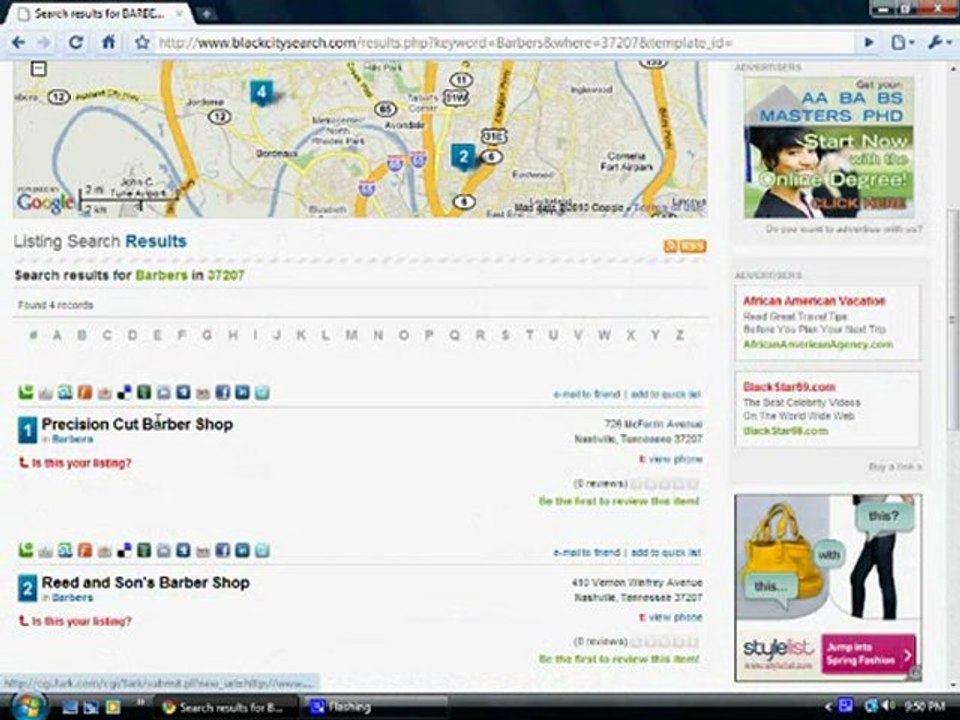Click 'Do you want to advertise with us?'
The height and width of the screenshot is (720, 960).
[844, 229]
